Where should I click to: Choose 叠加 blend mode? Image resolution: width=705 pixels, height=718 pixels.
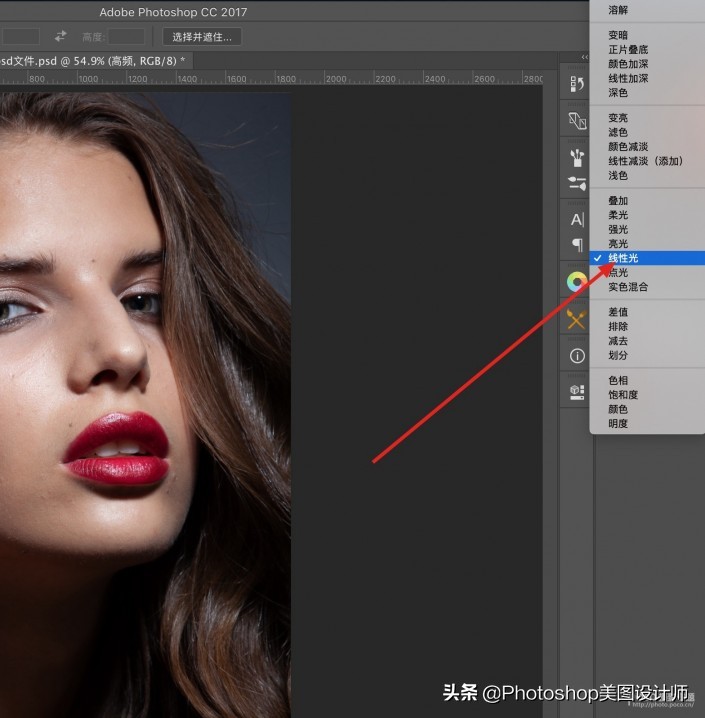click(618, 201)
